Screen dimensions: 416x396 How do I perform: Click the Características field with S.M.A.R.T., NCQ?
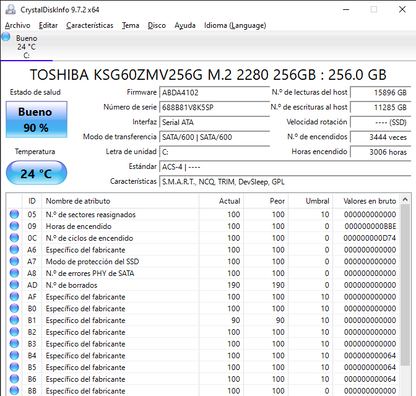coord(285,182)
